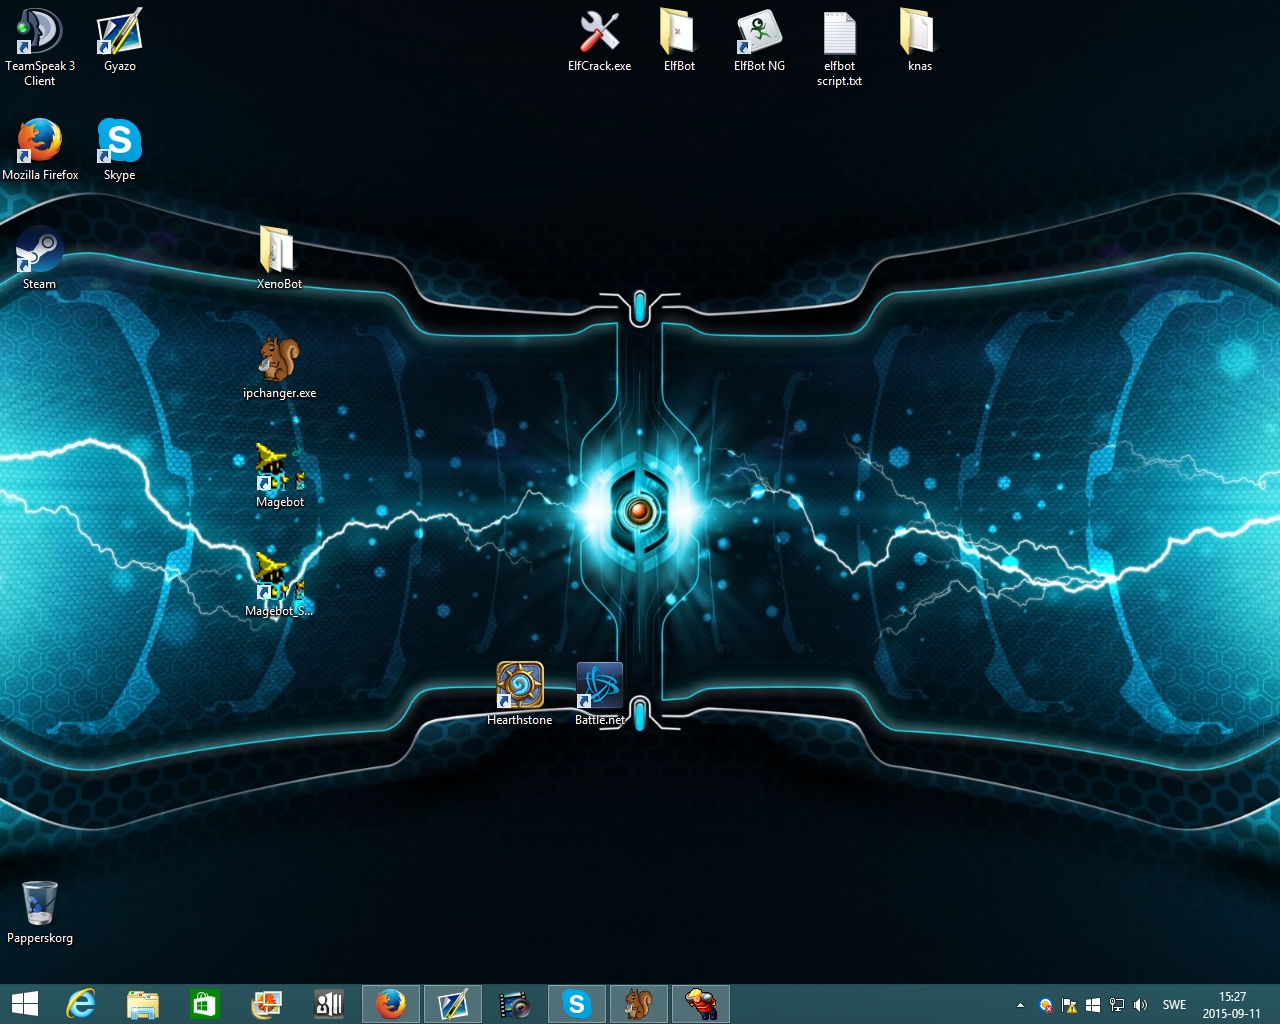Select the knas folder on the desktop
Viewport: 1280px width, 1024px height.
click(x=920, y=40)
